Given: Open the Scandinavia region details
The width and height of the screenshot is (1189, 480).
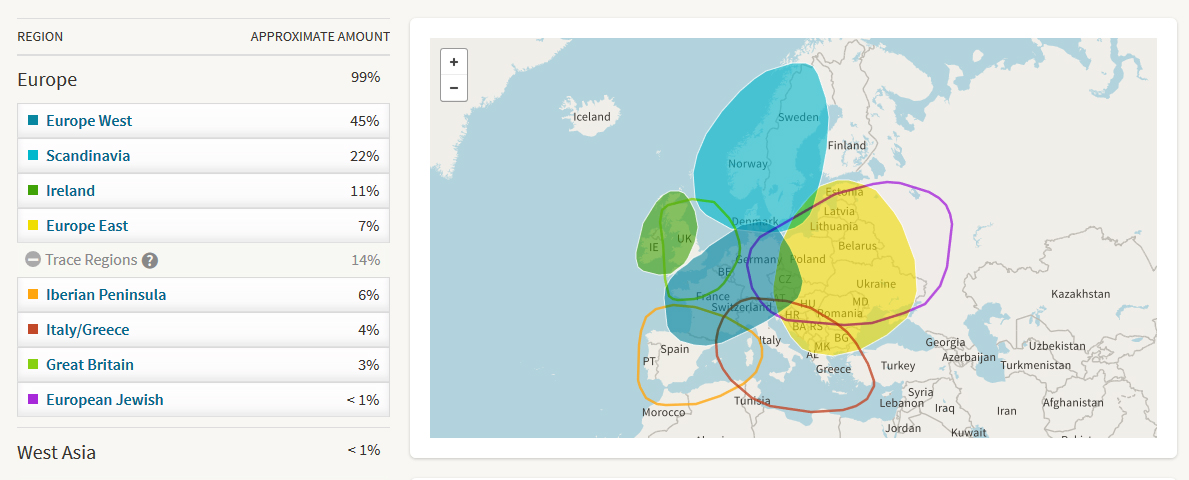Looking at the screenshot, I should (88, 156).
